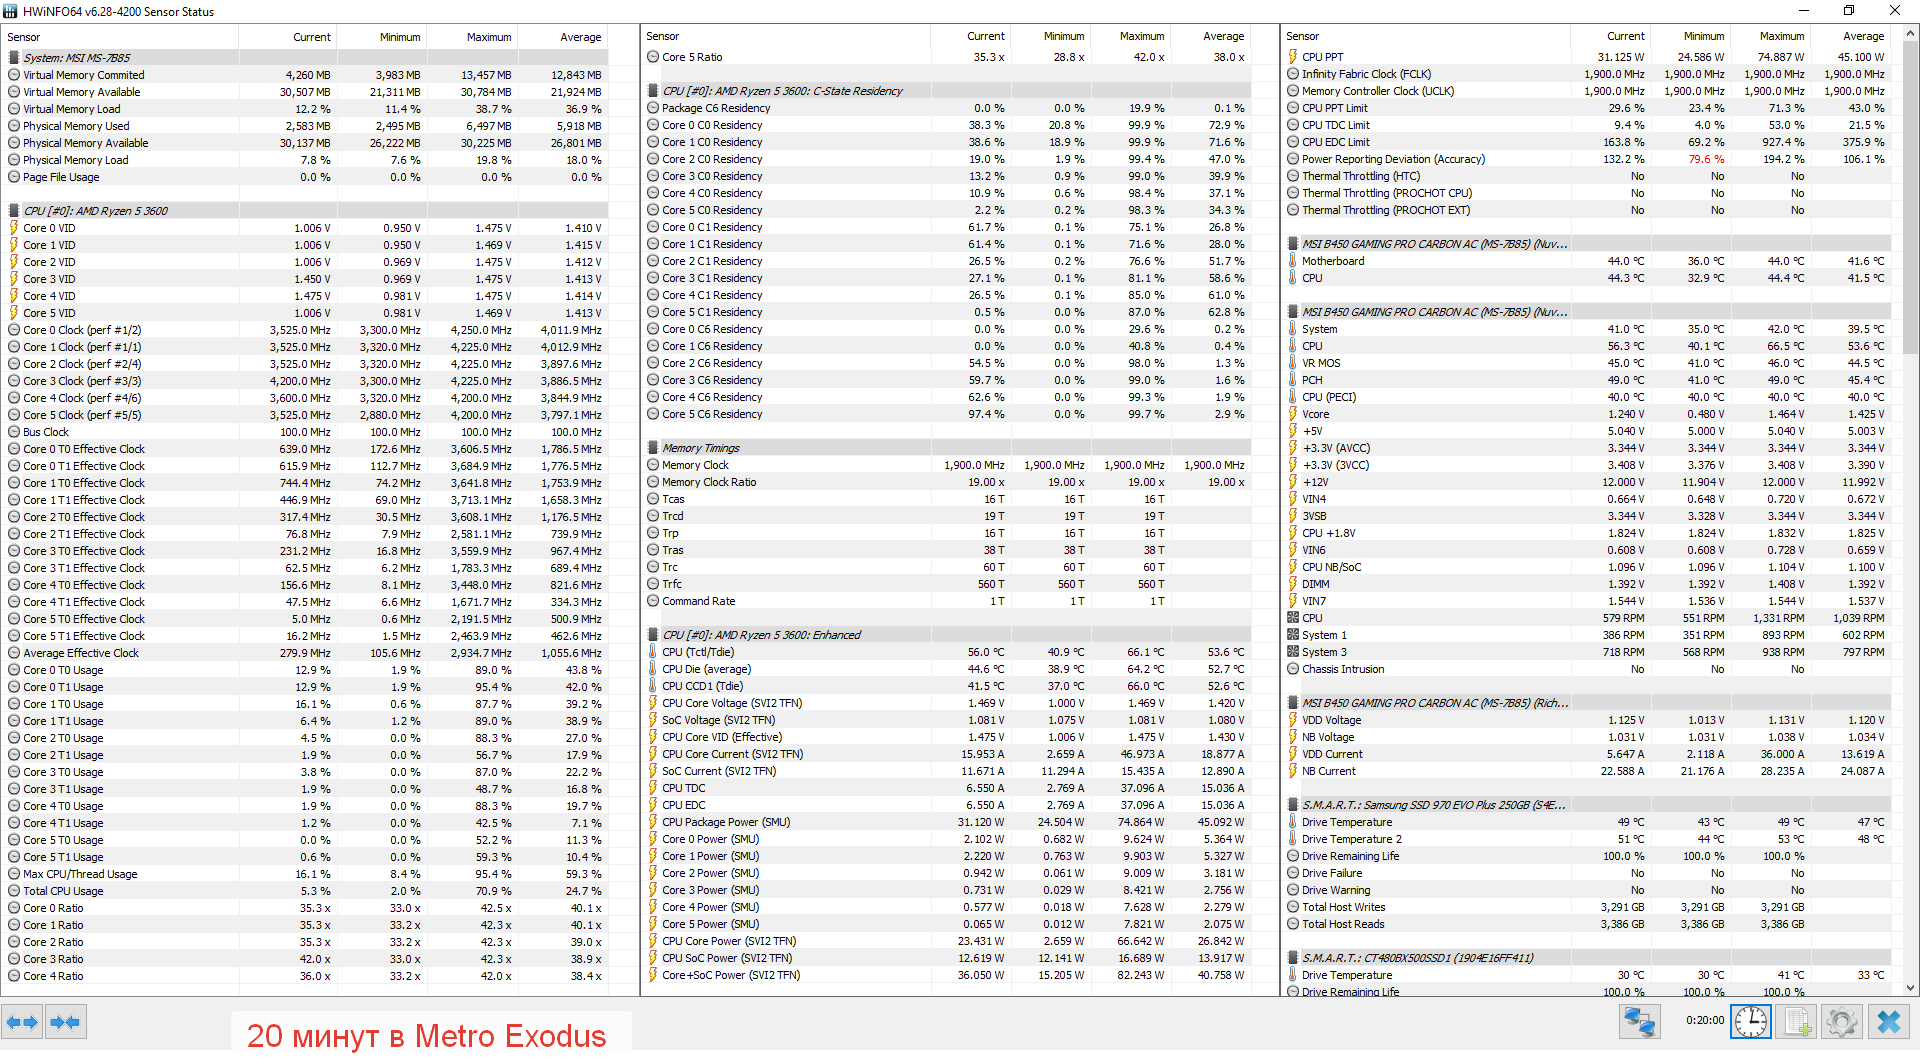Select the Thermal Throttling (HTC) row

click(x=1589, y=176)
